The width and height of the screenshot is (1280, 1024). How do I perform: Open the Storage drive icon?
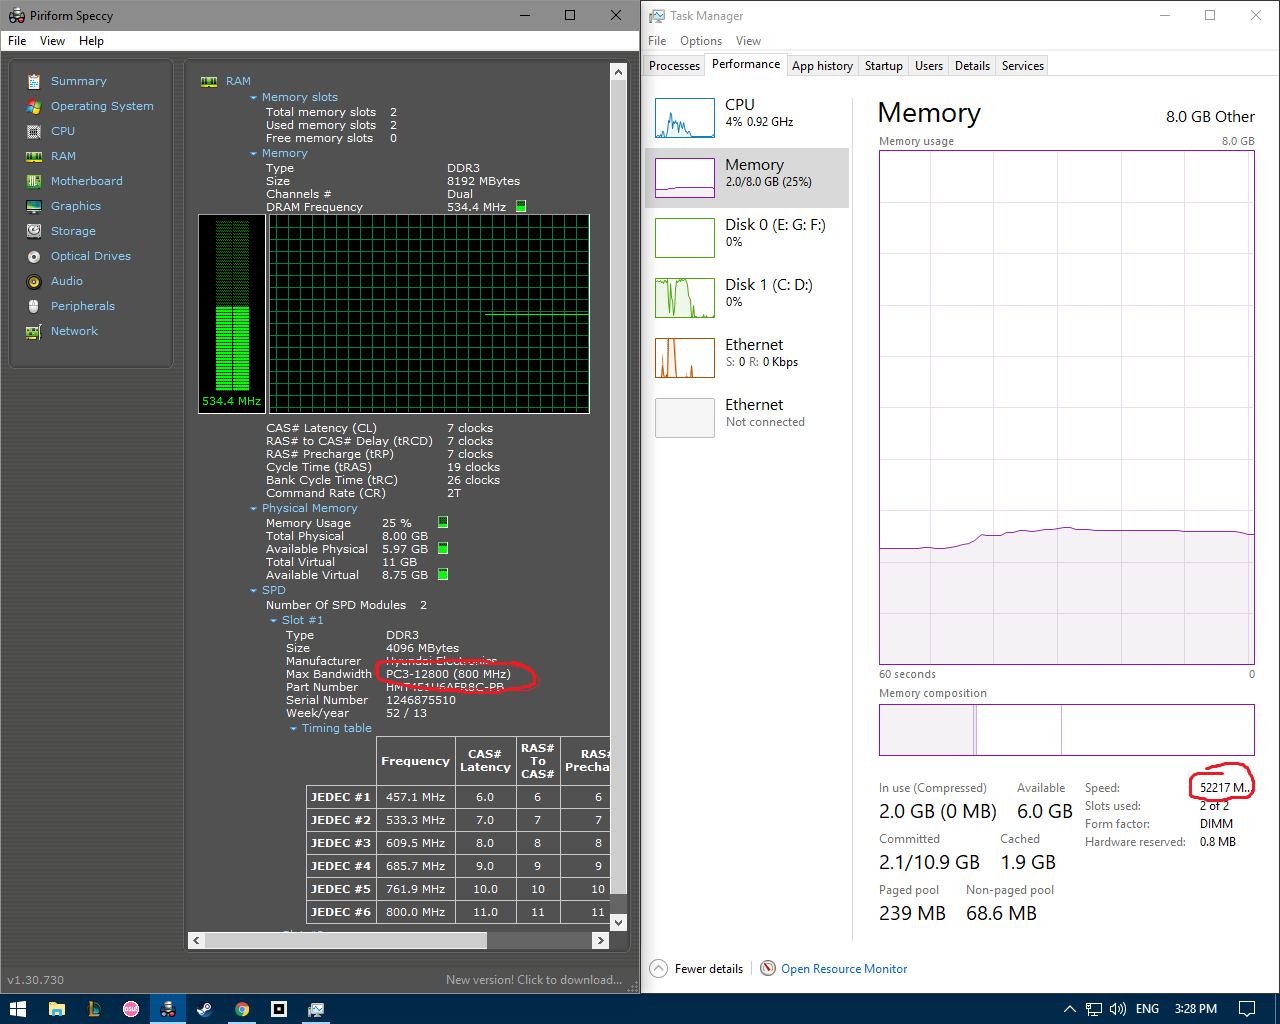pyautogui.click(x=34, y=231)
